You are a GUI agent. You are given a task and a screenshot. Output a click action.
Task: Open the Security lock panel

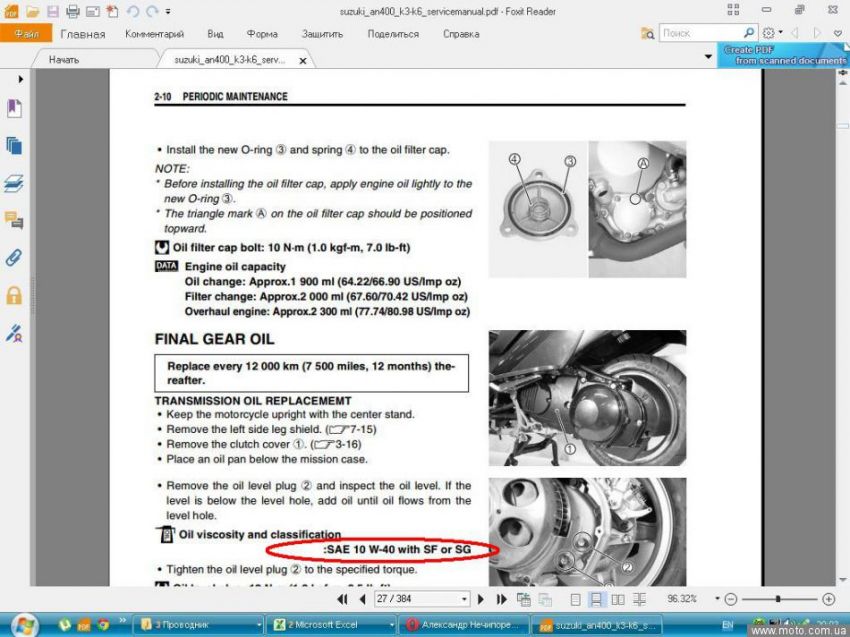coord(14,295)
